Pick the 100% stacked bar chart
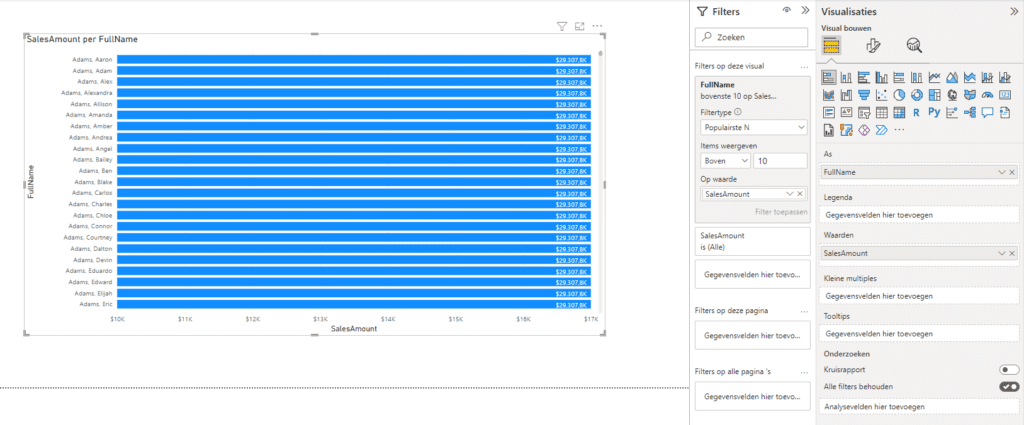Screen dimensions: 1024x425 point(899,77)
